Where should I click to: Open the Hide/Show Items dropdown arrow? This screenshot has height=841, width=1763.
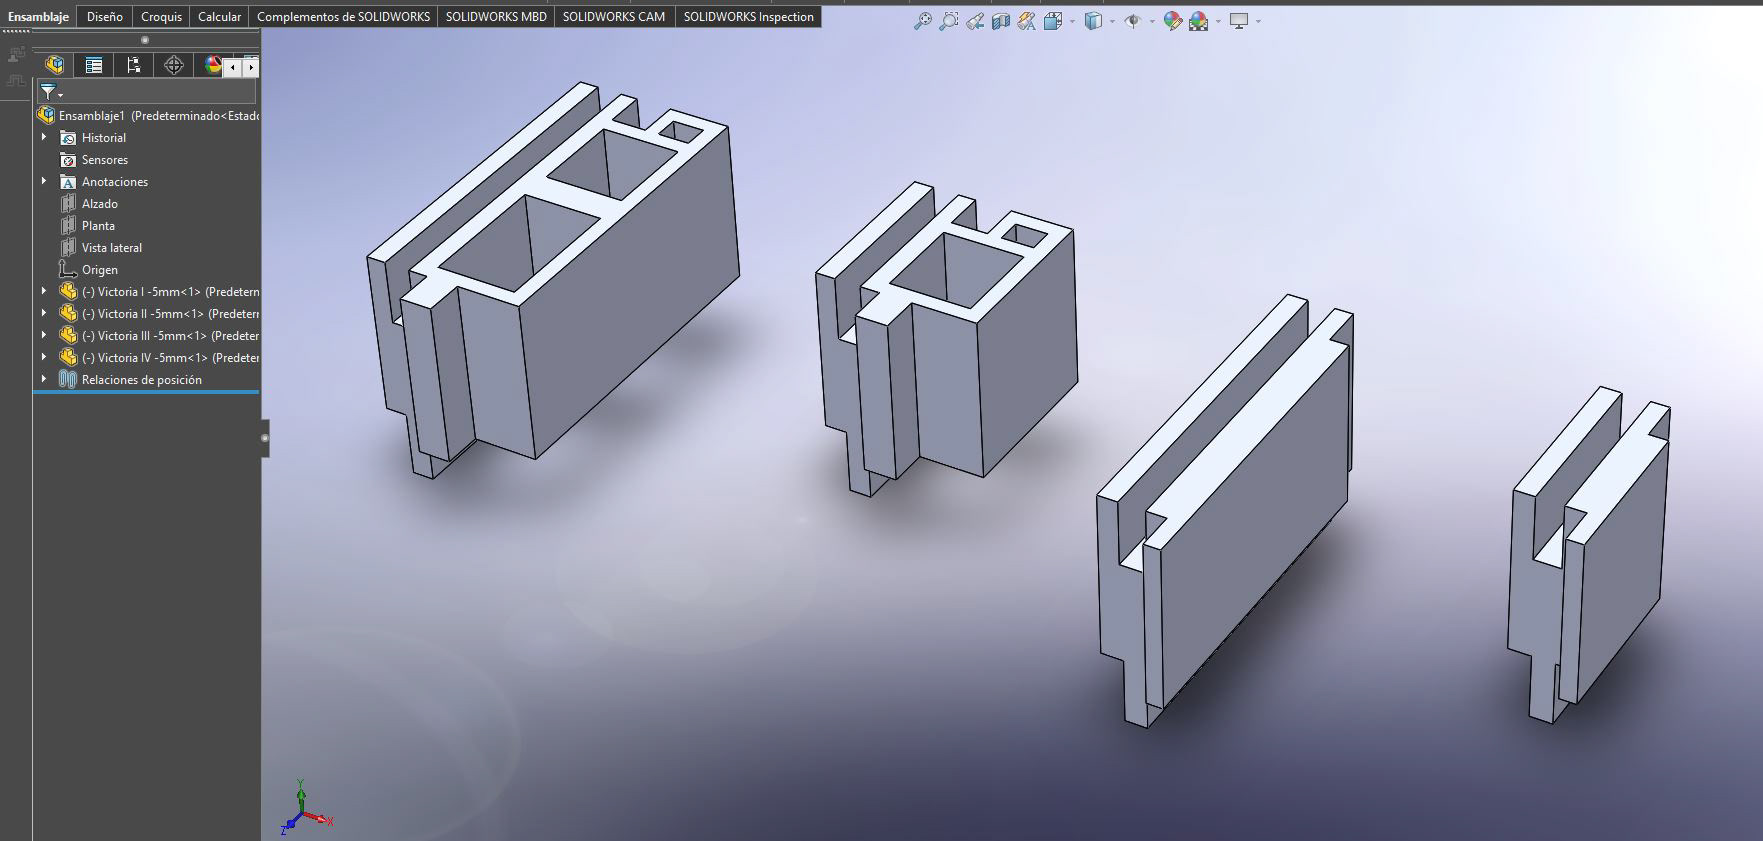tap(1152, 21)
